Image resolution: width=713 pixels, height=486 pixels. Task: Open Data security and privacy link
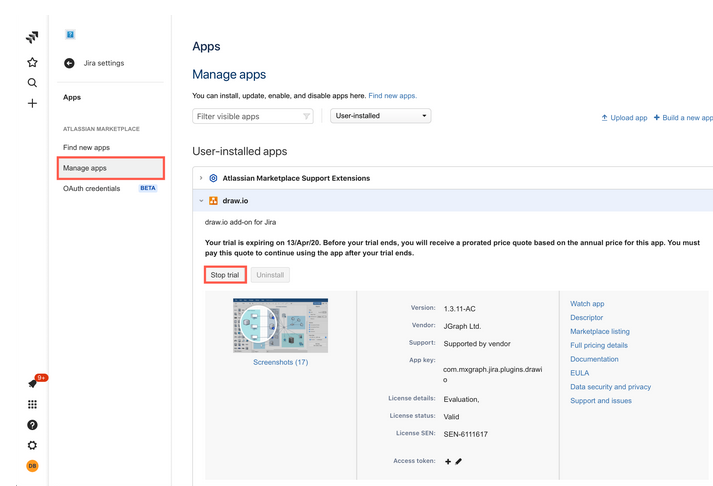610,387
